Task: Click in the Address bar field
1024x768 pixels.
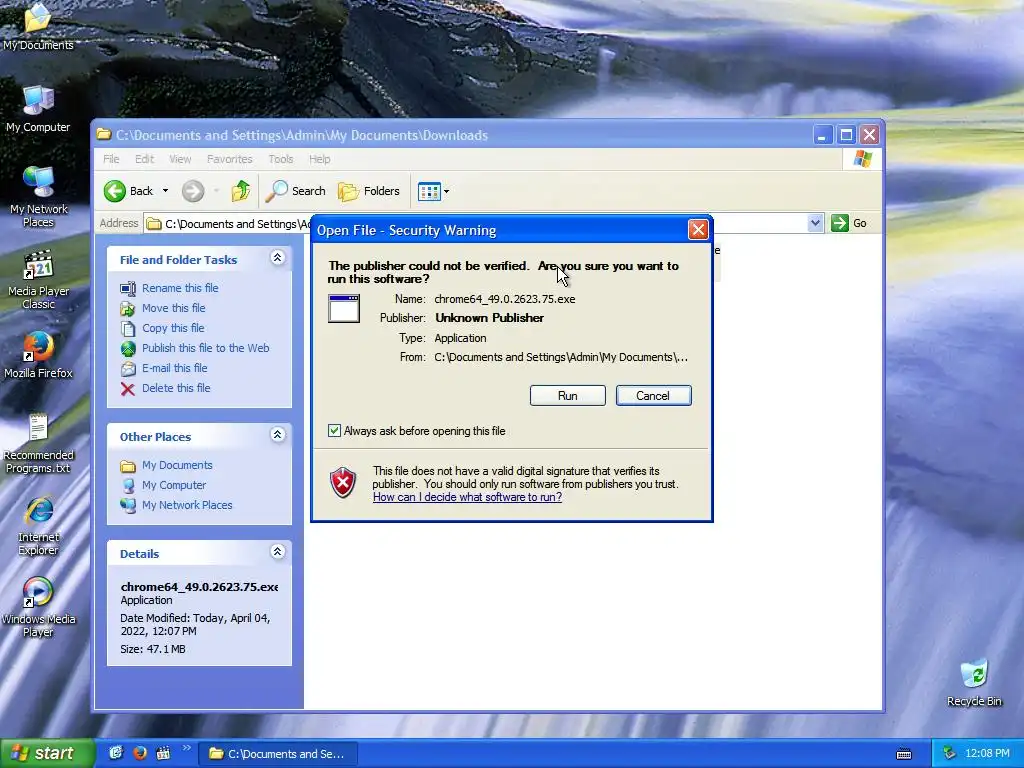Action: click(x=483, y=223)
